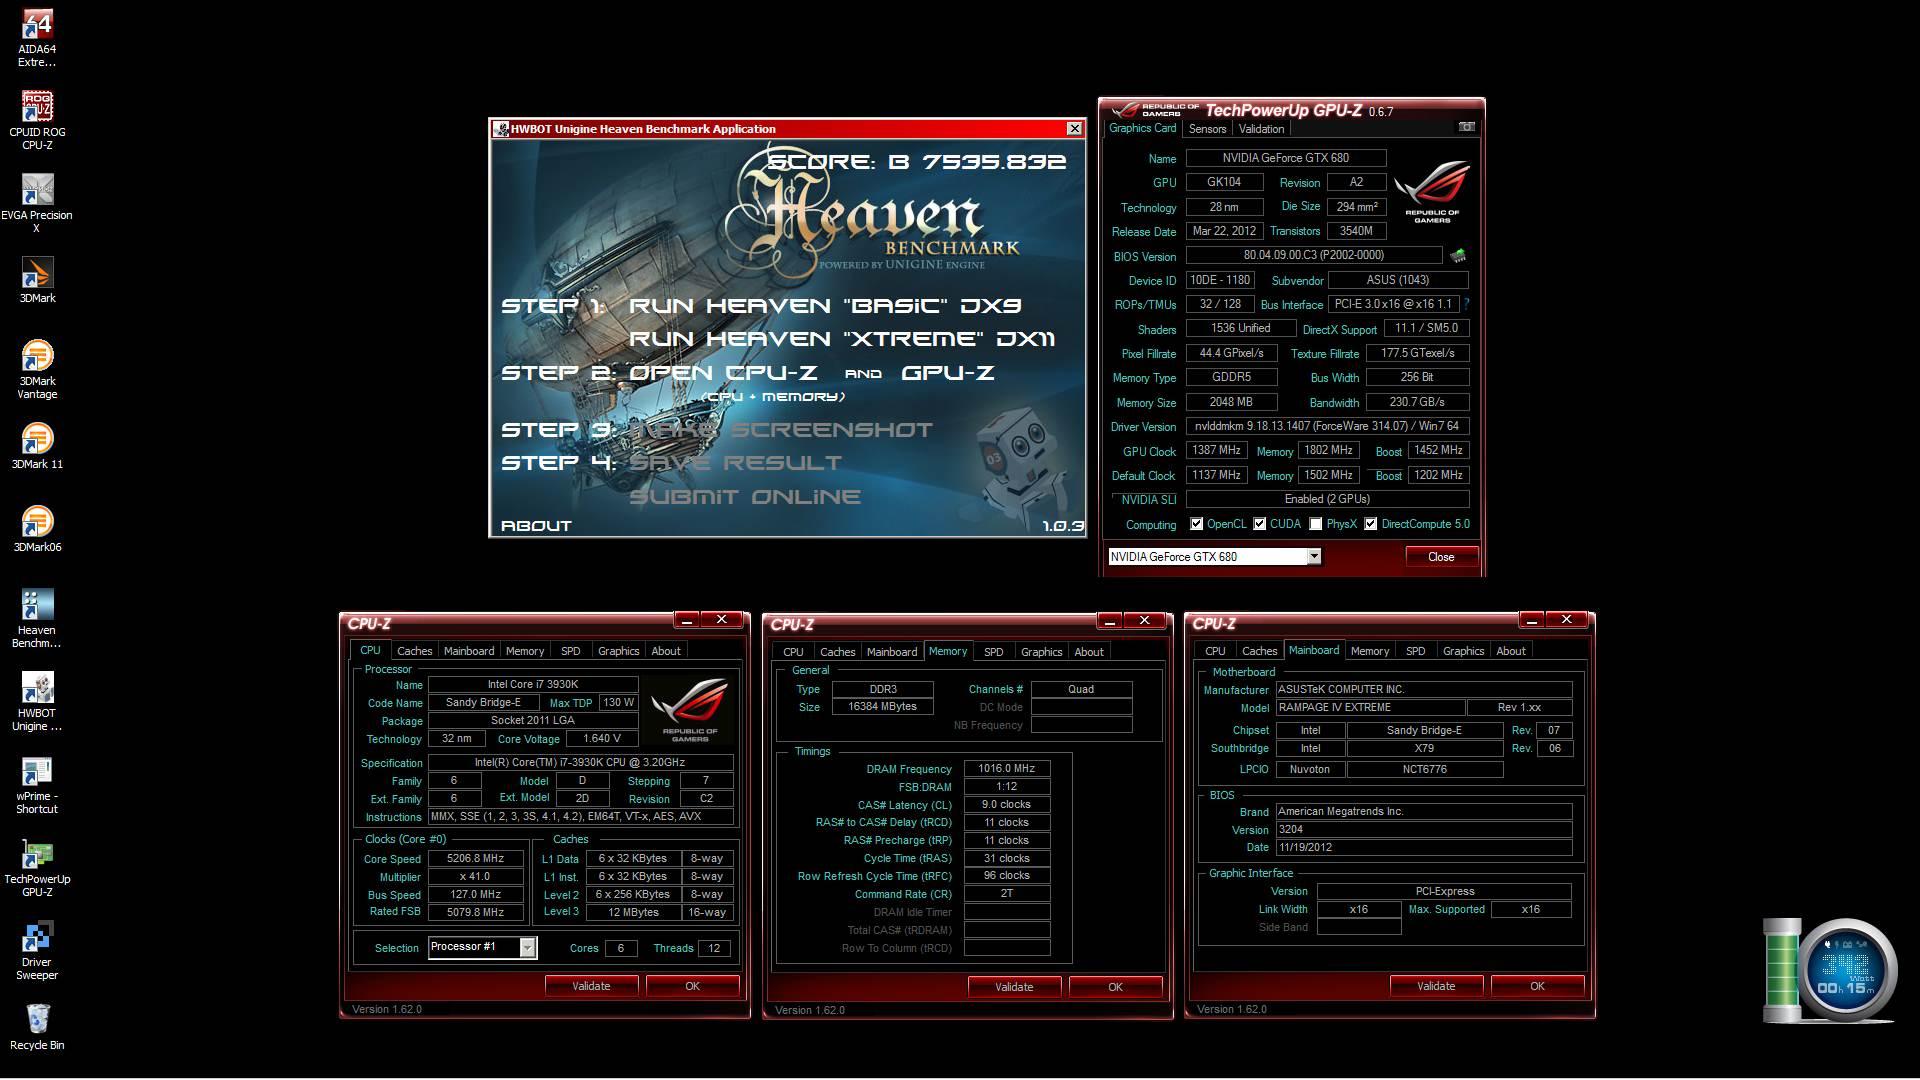The height and width of the screenshot is (1080, 1920).
Task: Click the DRAM Frequency value field
Action: tap(1007, 769)
